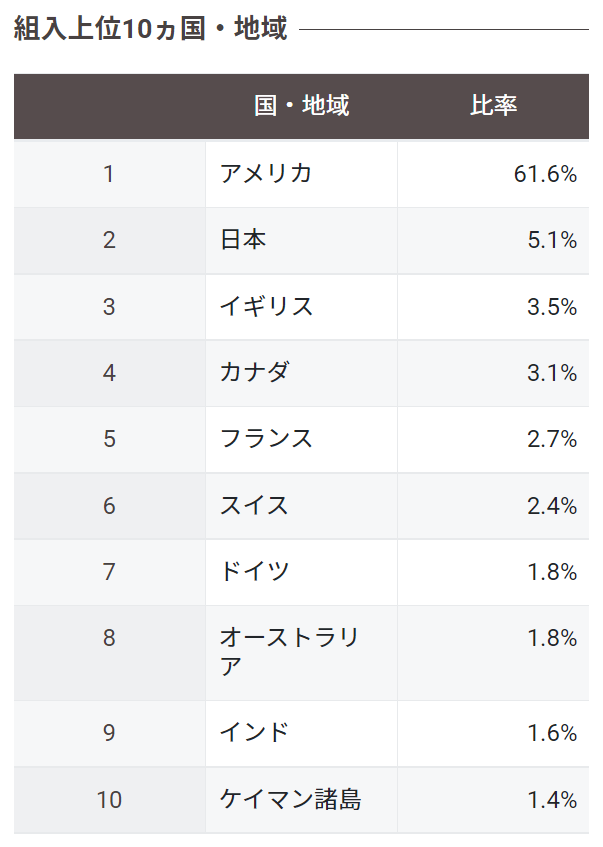The height and width of the screenshot is (847, 603).
Task: Click the スイス country cell
Action: click(302, 506)
